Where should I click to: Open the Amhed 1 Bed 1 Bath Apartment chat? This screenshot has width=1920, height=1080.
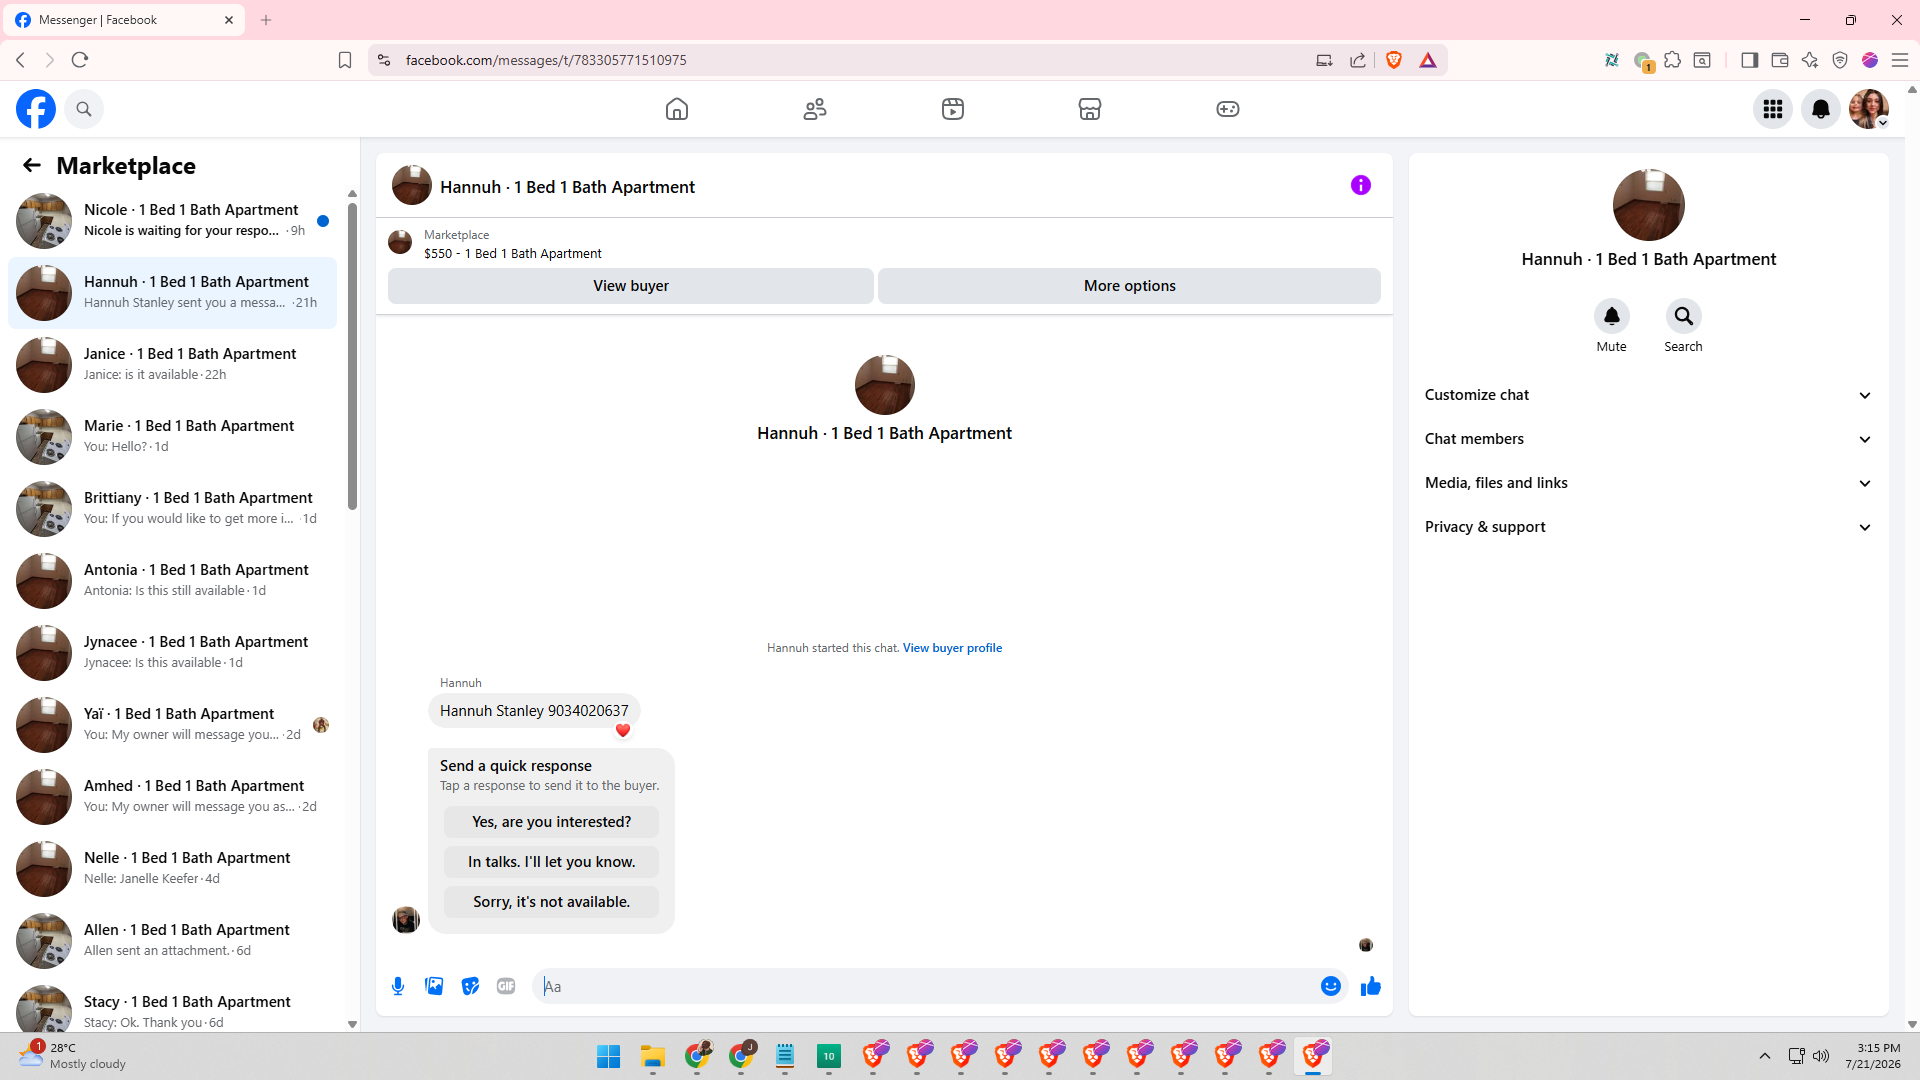coord(172,797)
